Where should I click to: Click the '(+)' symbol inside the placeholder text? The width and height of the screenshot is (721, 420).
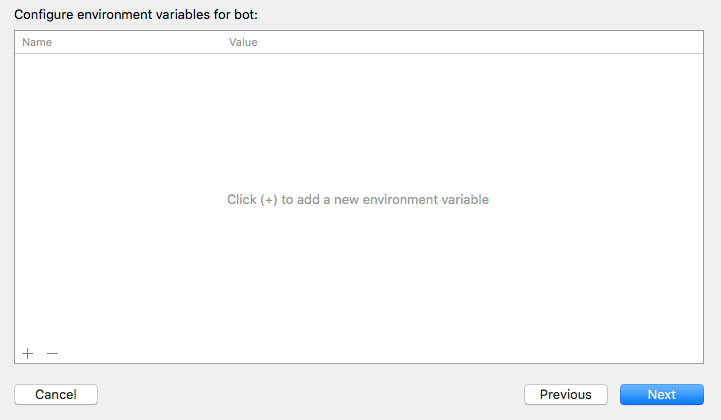(x=268, y=200)
